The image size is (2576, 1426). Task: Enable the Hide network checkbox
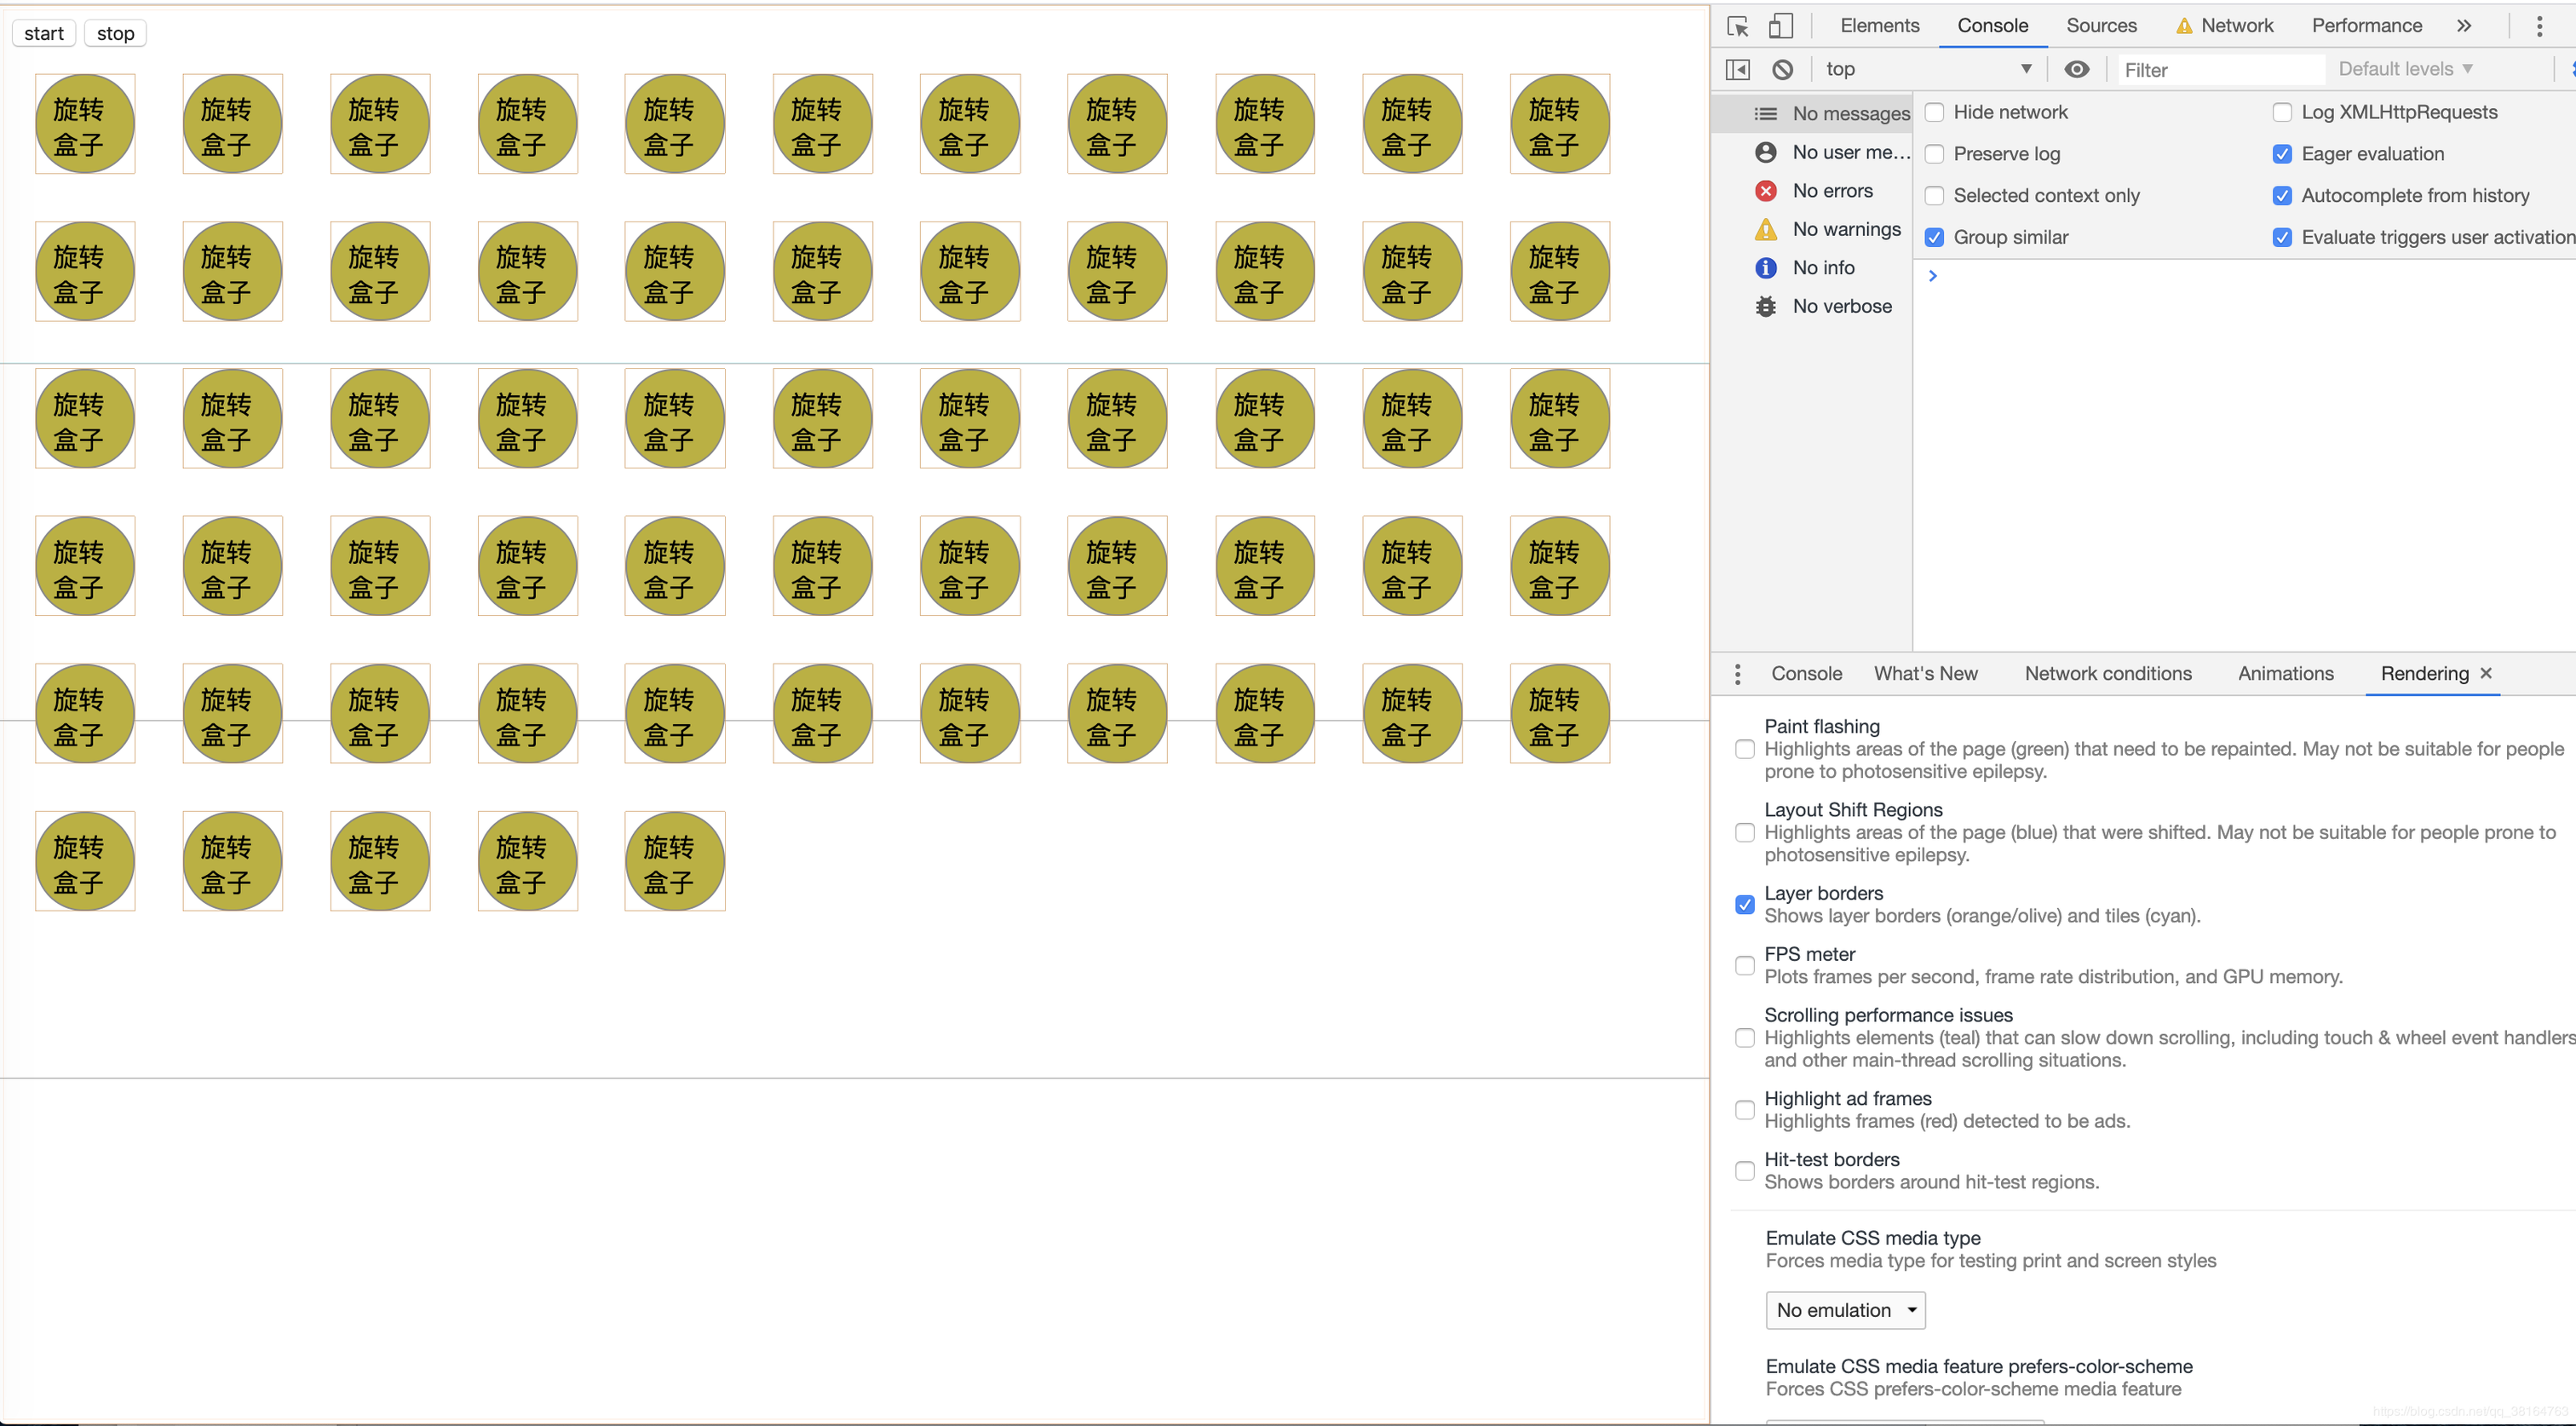tap(1934, 113)
